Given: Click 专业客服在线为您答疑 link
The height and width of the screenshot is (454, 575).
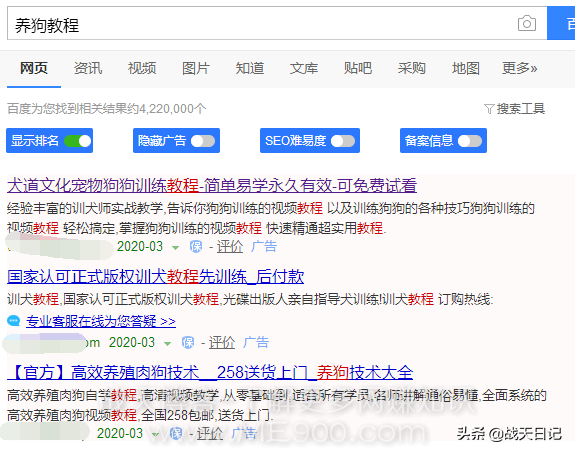Looking at the screenshot, I should [x=101, y=321].
